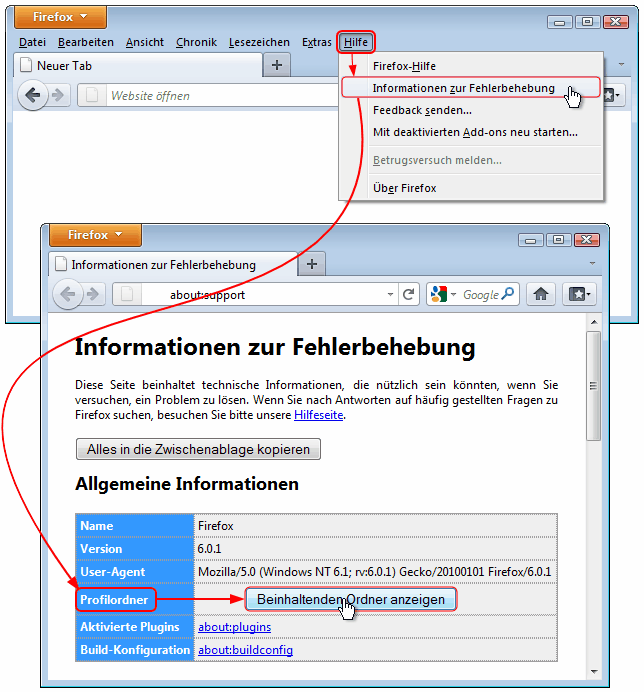The height and width of the screenshot is (692, 644).
Task: Open the Lesezeichen menu
Action: tap(259, 42)
